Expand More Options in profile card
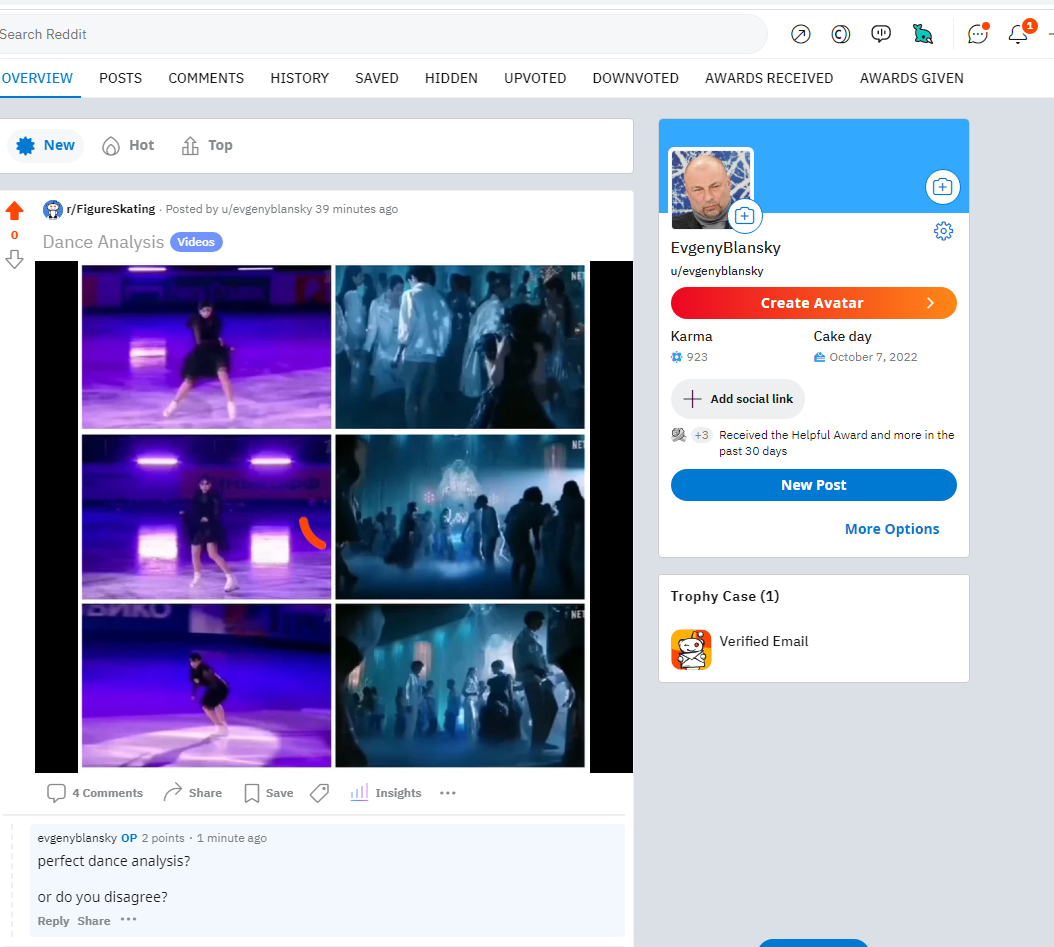 pyautogui.click(x=891, y=529)
